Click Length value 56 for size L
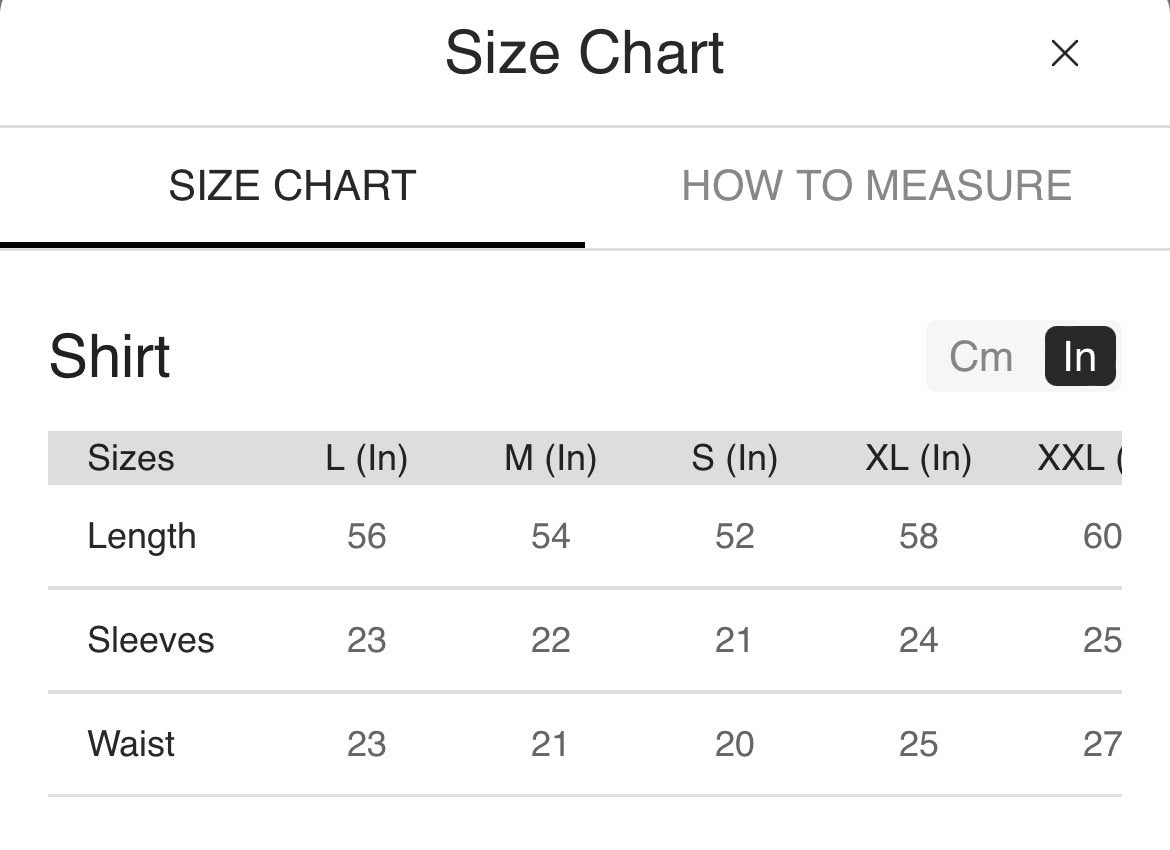The height and width of the screenshot is (850, 1170). pyautogui.click(x=366, y=537)
